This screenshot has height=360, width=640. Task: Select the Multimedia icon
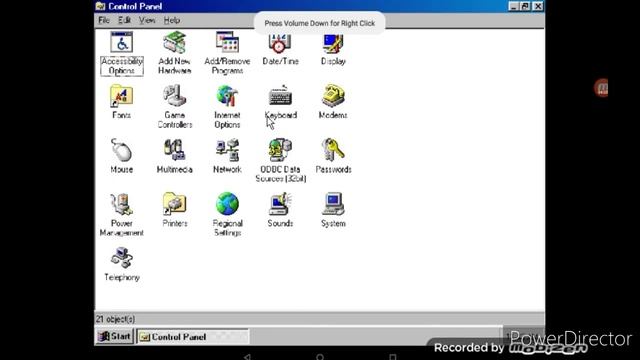point(175,150)
